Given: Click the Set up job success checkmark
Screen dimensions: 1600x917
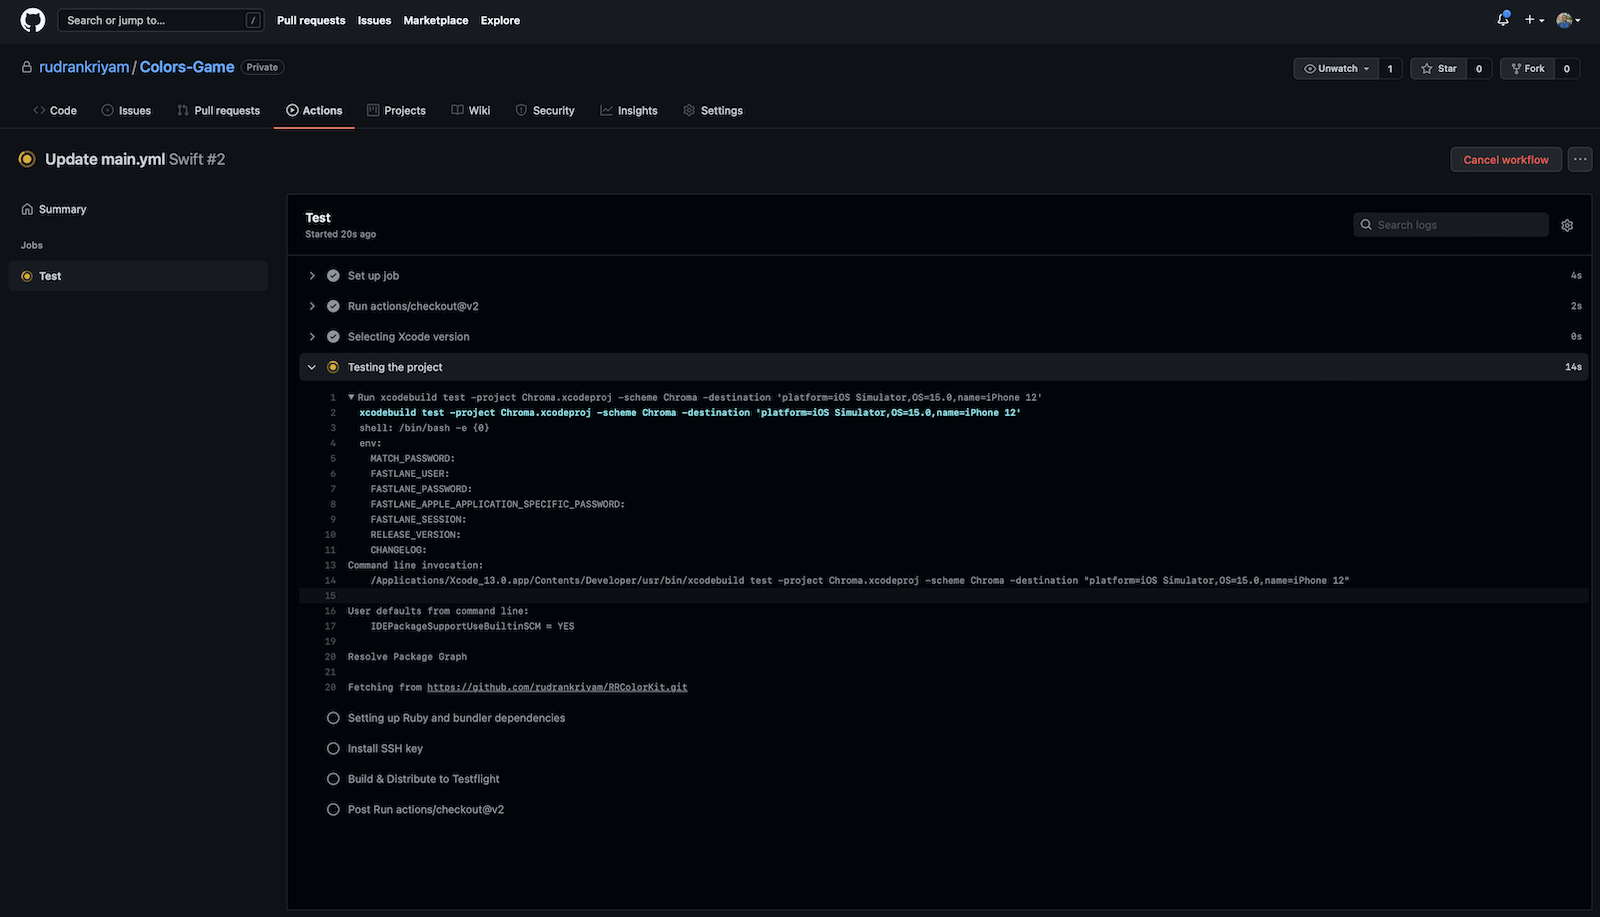Looking at the screenshot, I should (x=333, y=276).
